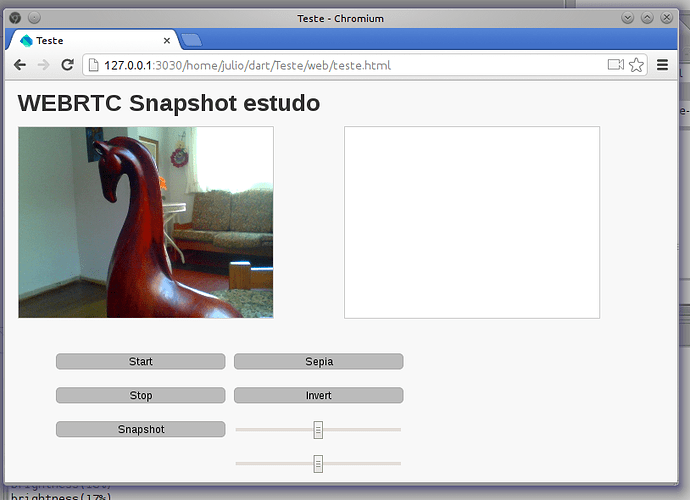Minimize the Chromium window

point(628,18)
